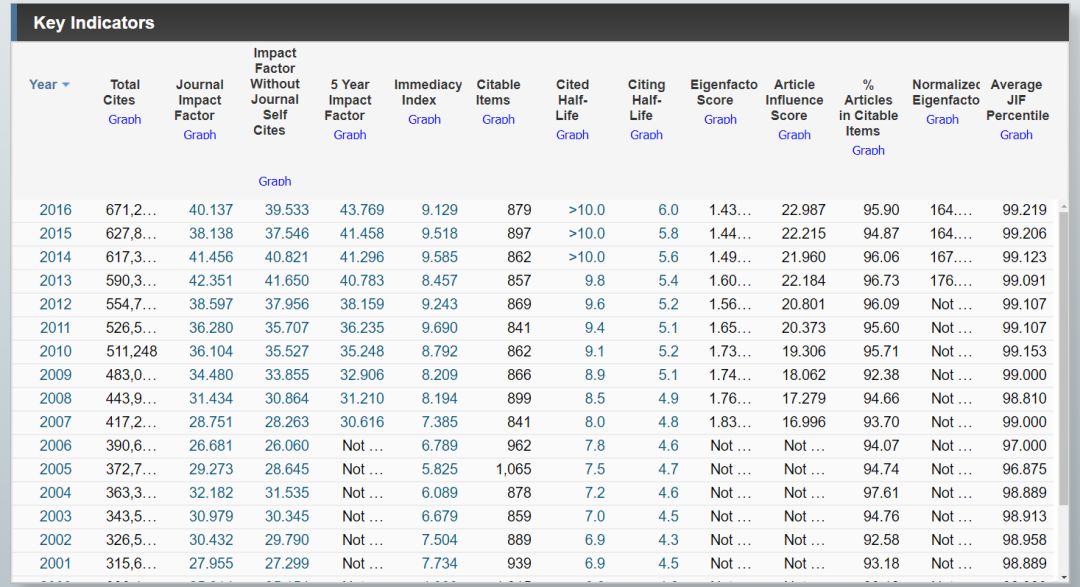Screen dimensions: 1080x587
Task: Open Graph link under Citable Items
Action: point(498,120)
